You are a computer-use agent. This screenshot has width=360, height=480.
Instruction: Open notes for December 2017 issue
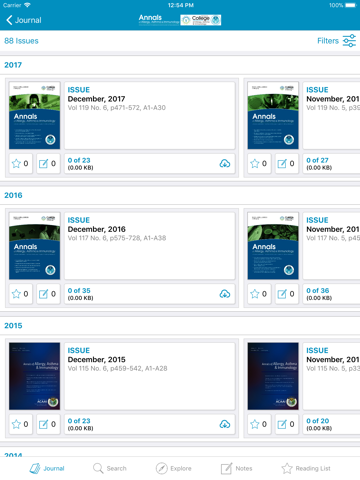48,164
